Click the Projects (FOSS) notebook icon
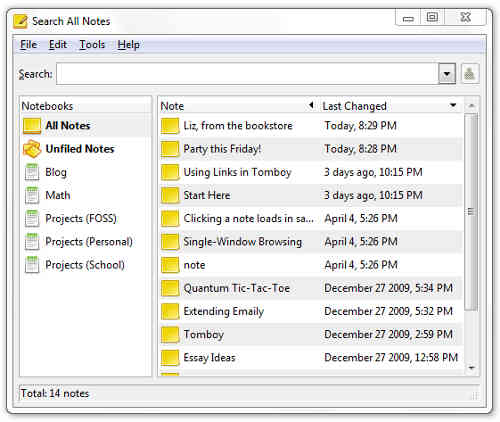The width and height of the screenshot is (500, 422). coord(32,219)
